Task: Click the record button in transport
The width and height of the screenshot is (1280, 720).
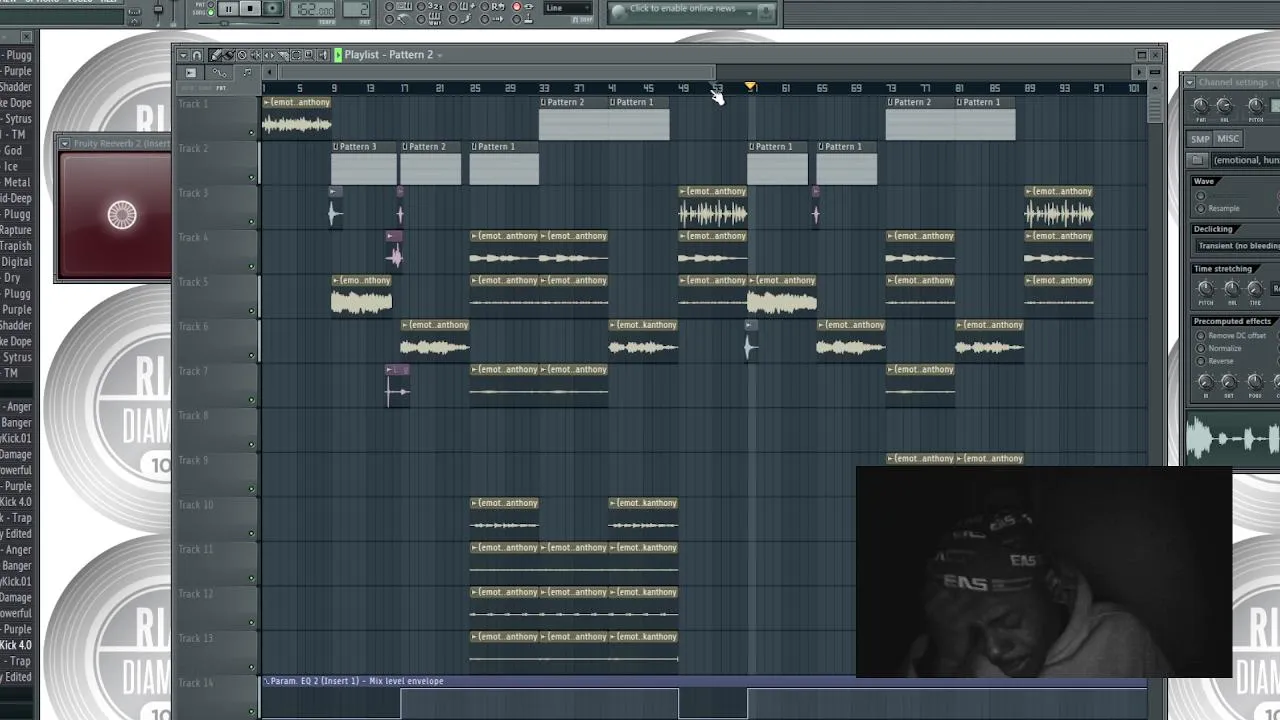Action: pos(272,8)
